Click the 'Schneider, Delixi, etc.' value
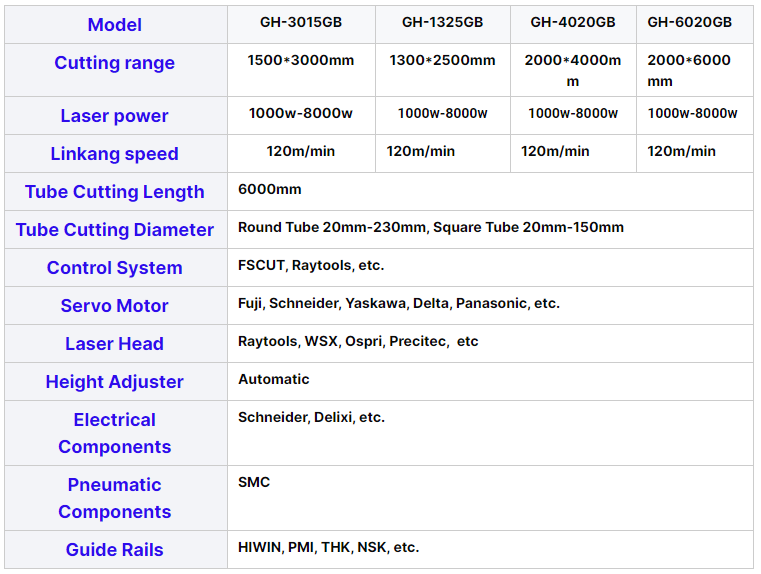The height and width of the screenshot is (574, 761). pyautogui.click(x=312, y=417)
